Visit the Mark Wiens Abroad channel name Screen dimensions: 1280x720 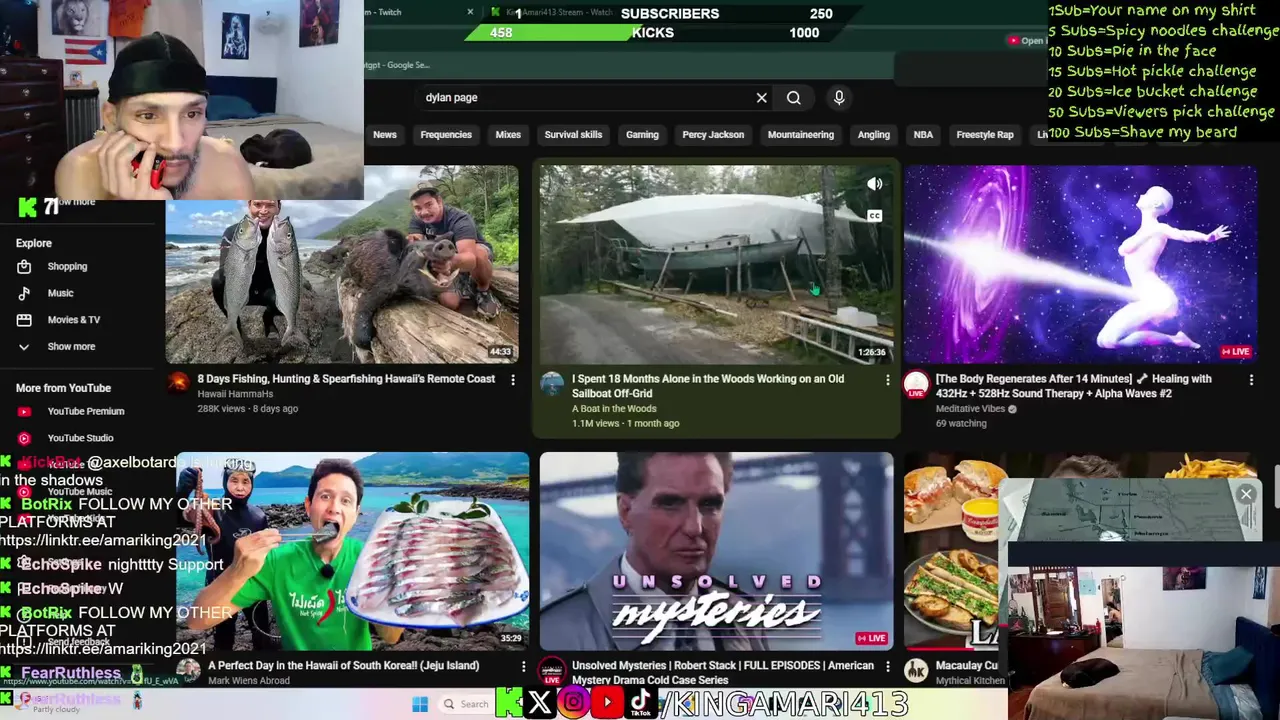pyautogui.click(x=248, y=680)
